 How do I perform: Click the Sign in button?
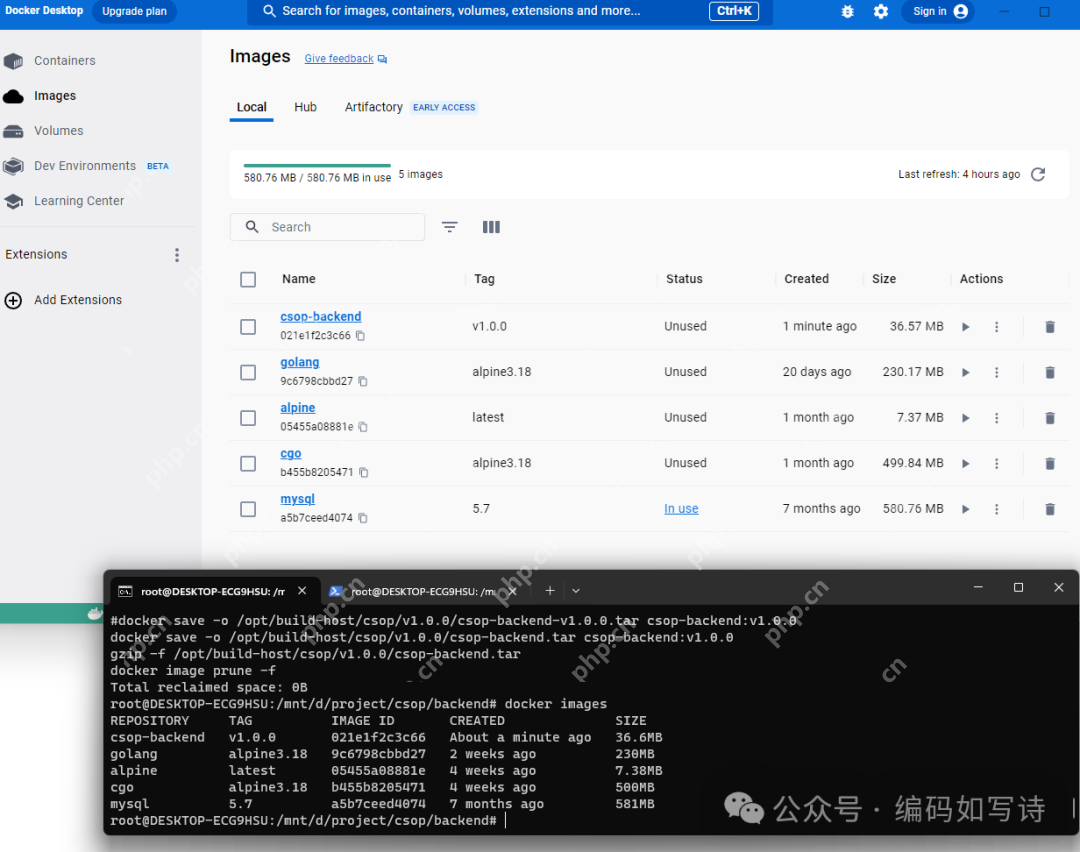pyautogui.click(x=938, y=12)
